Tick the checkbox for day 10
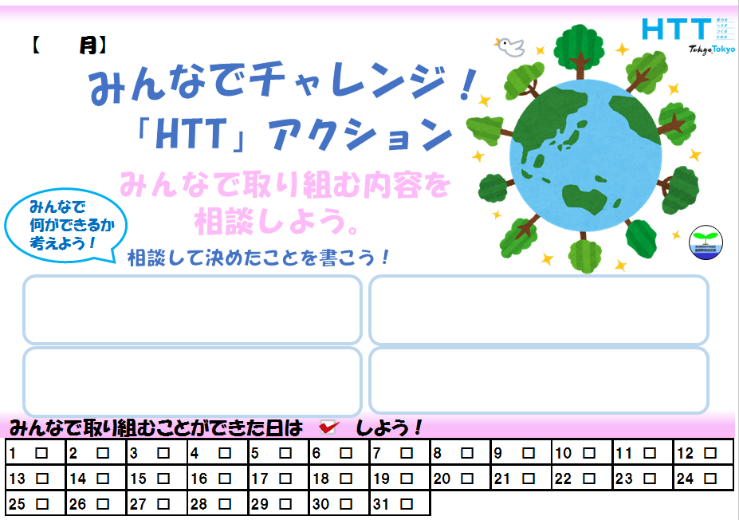 (589, 453)
